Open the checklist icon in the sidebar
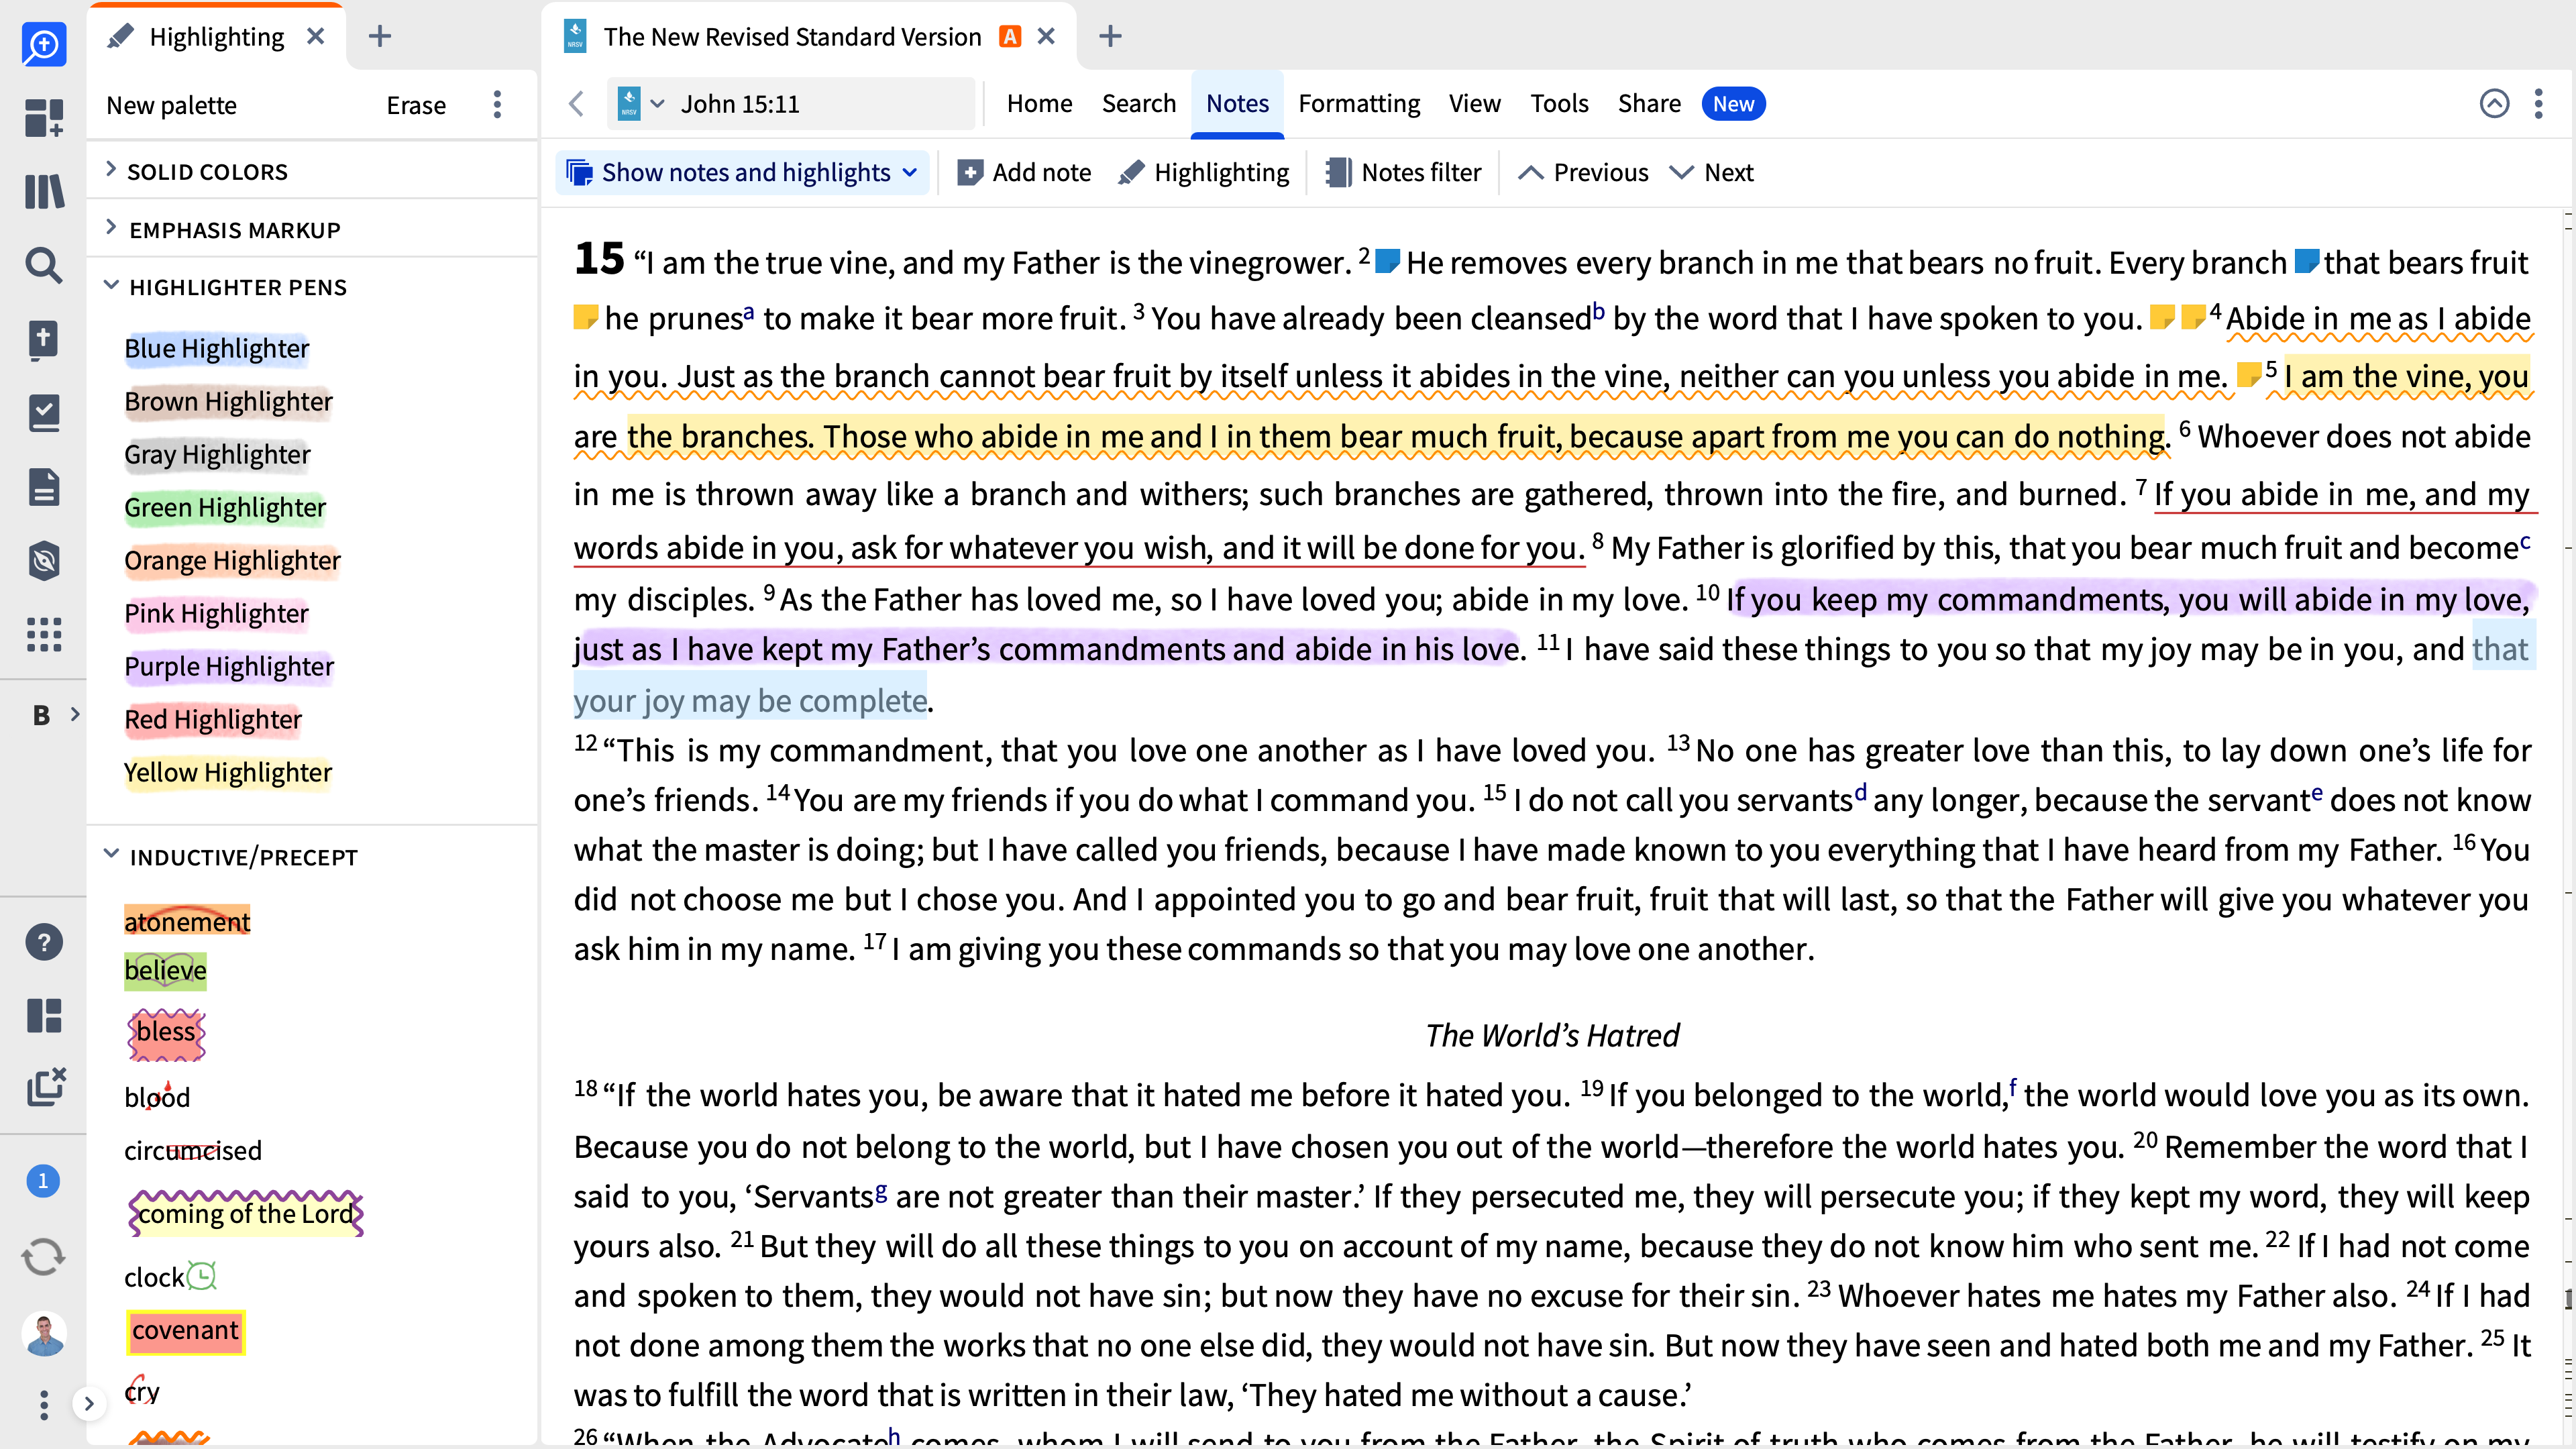Viewport: 2576px width, 1449px height. (x=43, y=412)
